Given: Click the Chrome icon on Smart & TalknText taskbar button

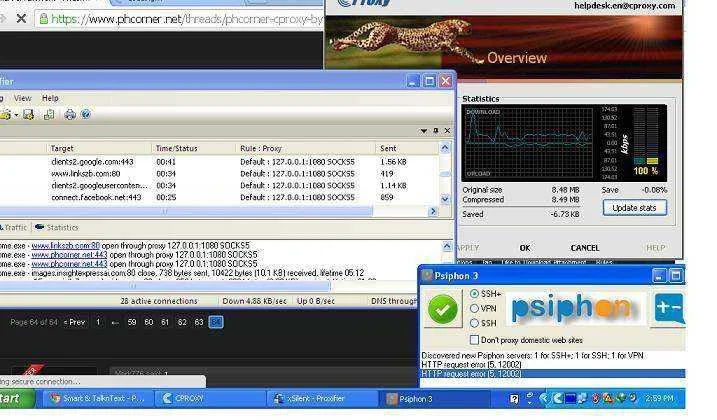Looking at the screenshot, I should coord(55,398).
